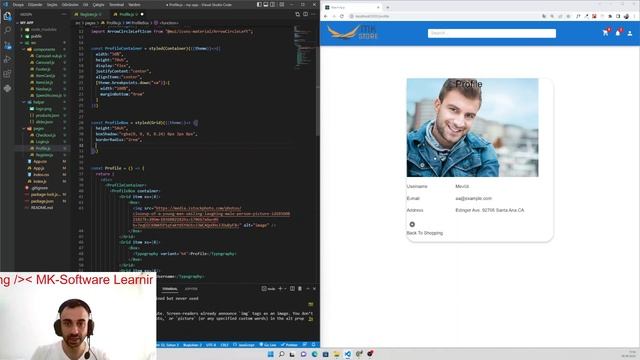The height and width of the screenshot is (360, 640).
Task: Click the profile photo on the card
Action: (473, 128)
